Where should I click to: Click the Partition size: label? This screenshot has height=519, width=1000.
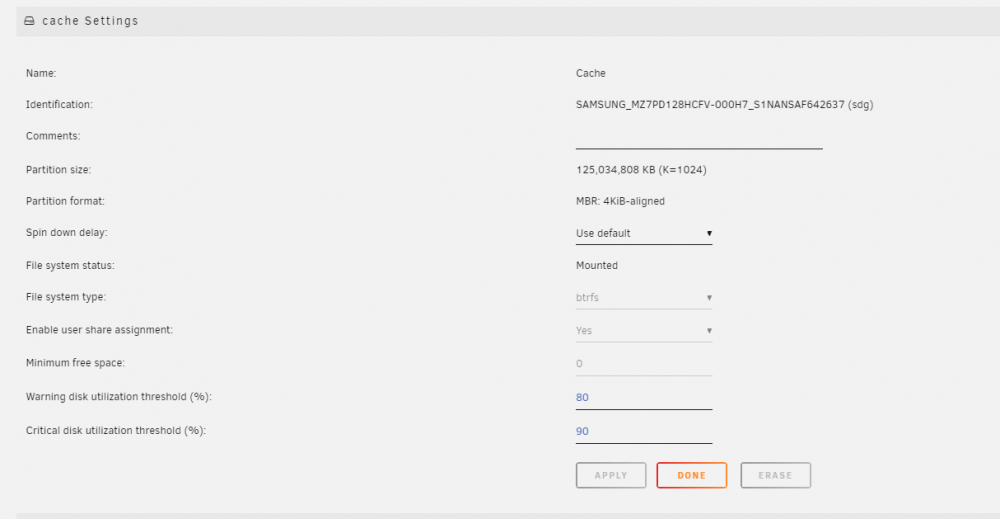pyautogui.click(x=58, y=170)
